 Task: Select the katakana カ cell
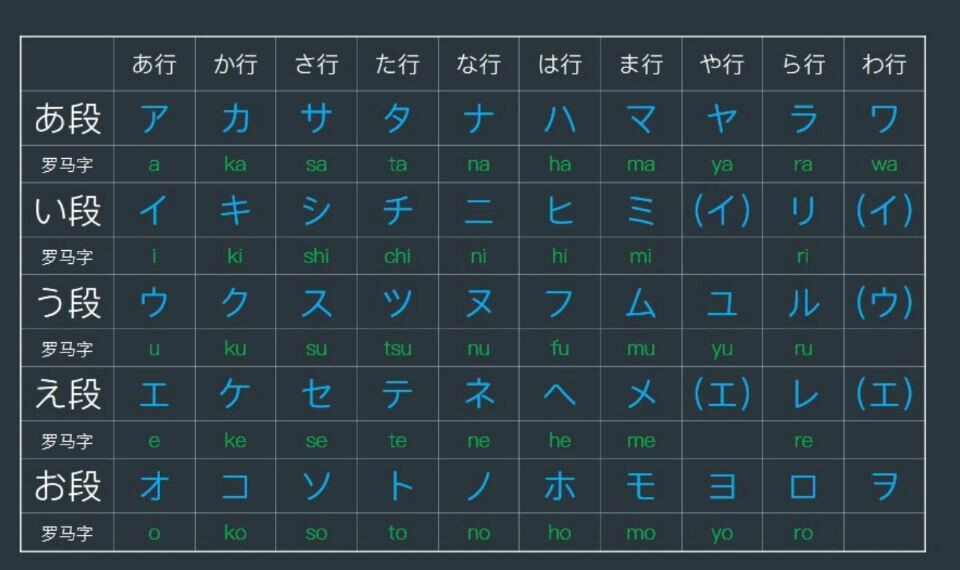(x=235, y=119)
